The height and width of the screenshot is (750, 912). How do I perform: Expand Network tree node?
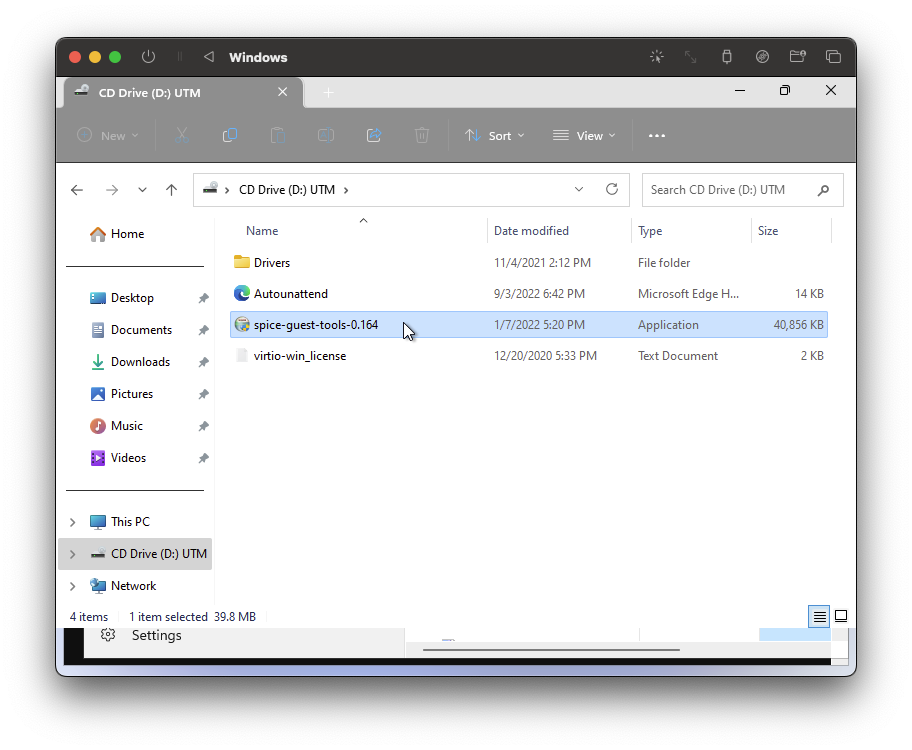pos(72,586)
